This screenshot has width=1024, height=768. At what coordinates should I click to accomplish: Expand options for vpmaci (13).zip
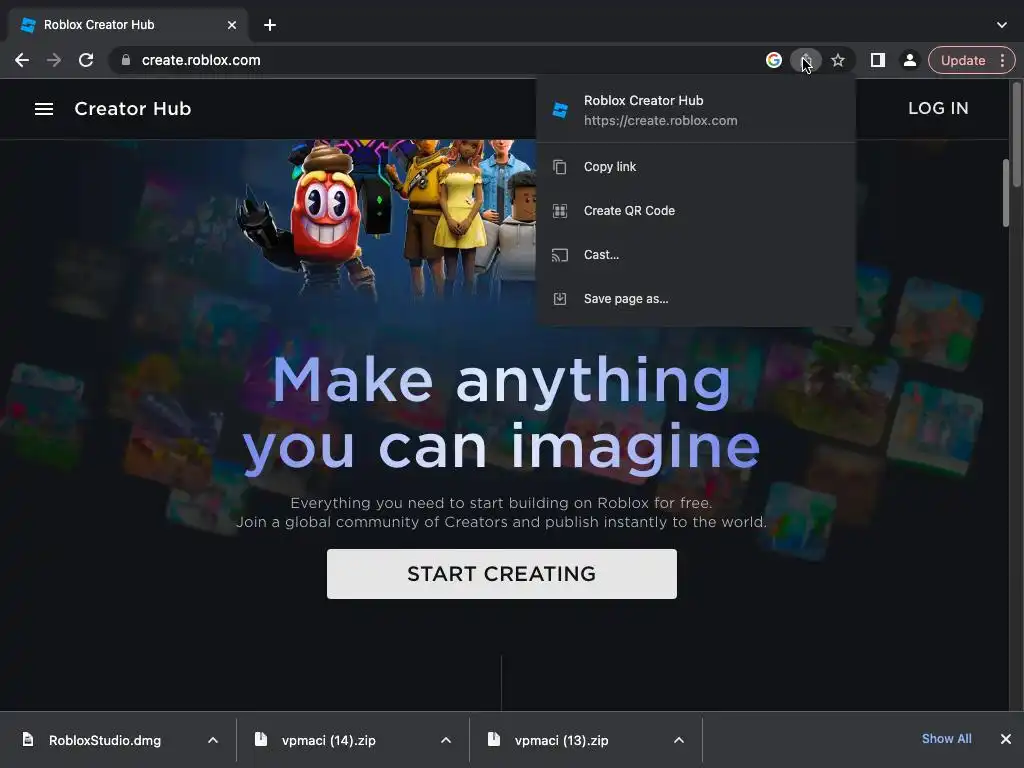(x=679, y=740)
